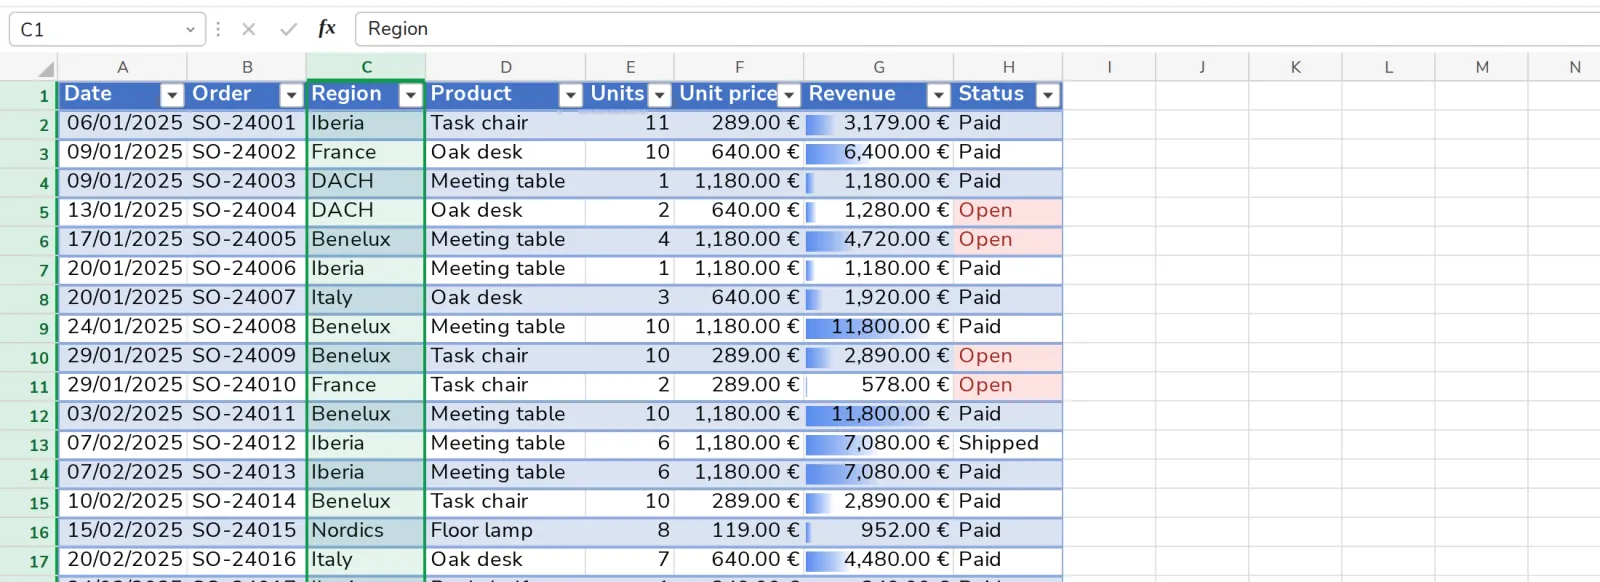1600x582 pixels.
Task: Click the Floor lamp product cell
Action: tap(506, 531)
